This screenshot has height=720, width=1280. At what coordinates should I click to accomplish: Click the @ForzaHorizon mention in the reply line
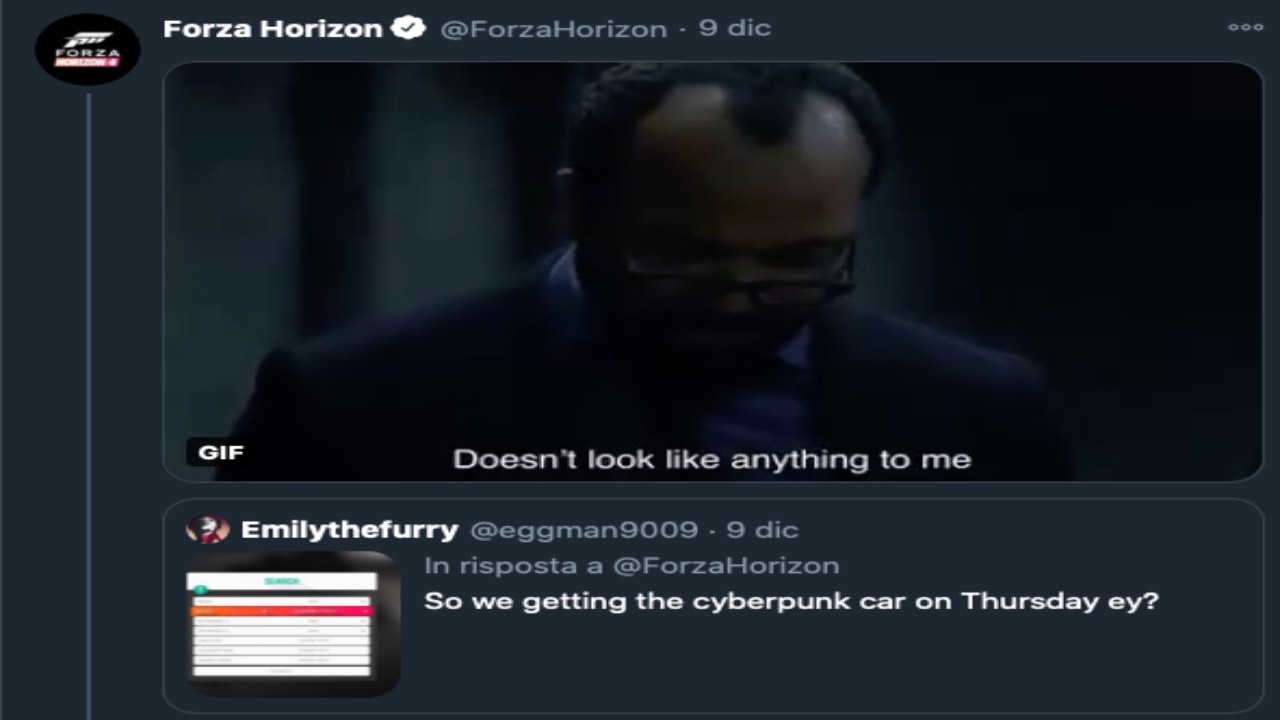[726, 566]
